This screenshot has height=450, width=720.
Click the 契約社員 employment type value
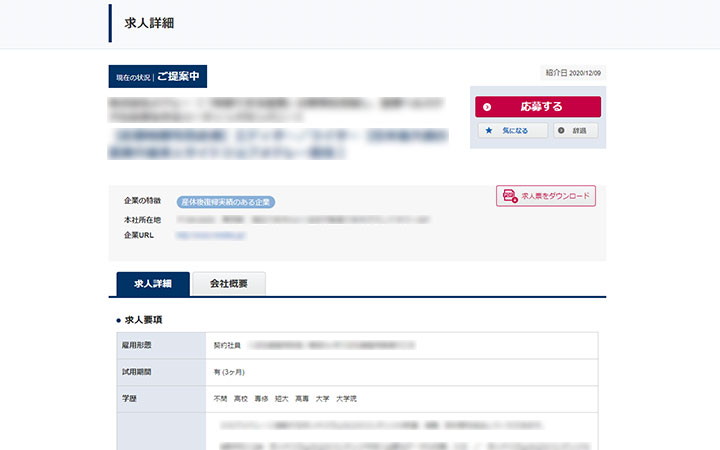click(227, 345)
